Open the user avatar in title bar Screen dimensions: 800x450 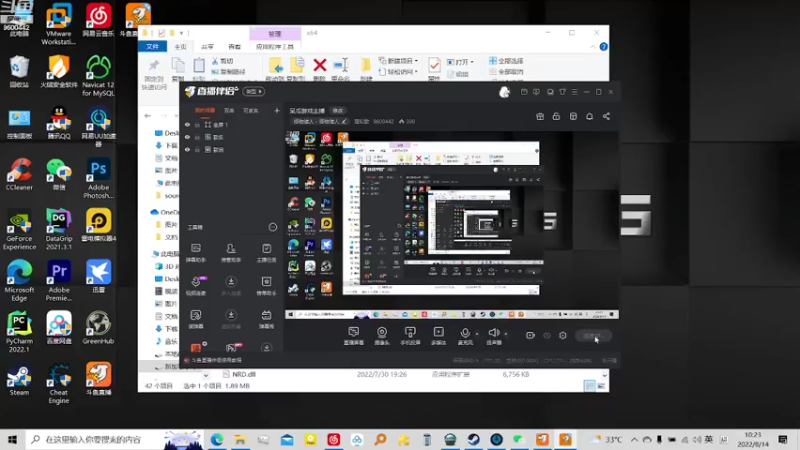click(x=504, y=92)
